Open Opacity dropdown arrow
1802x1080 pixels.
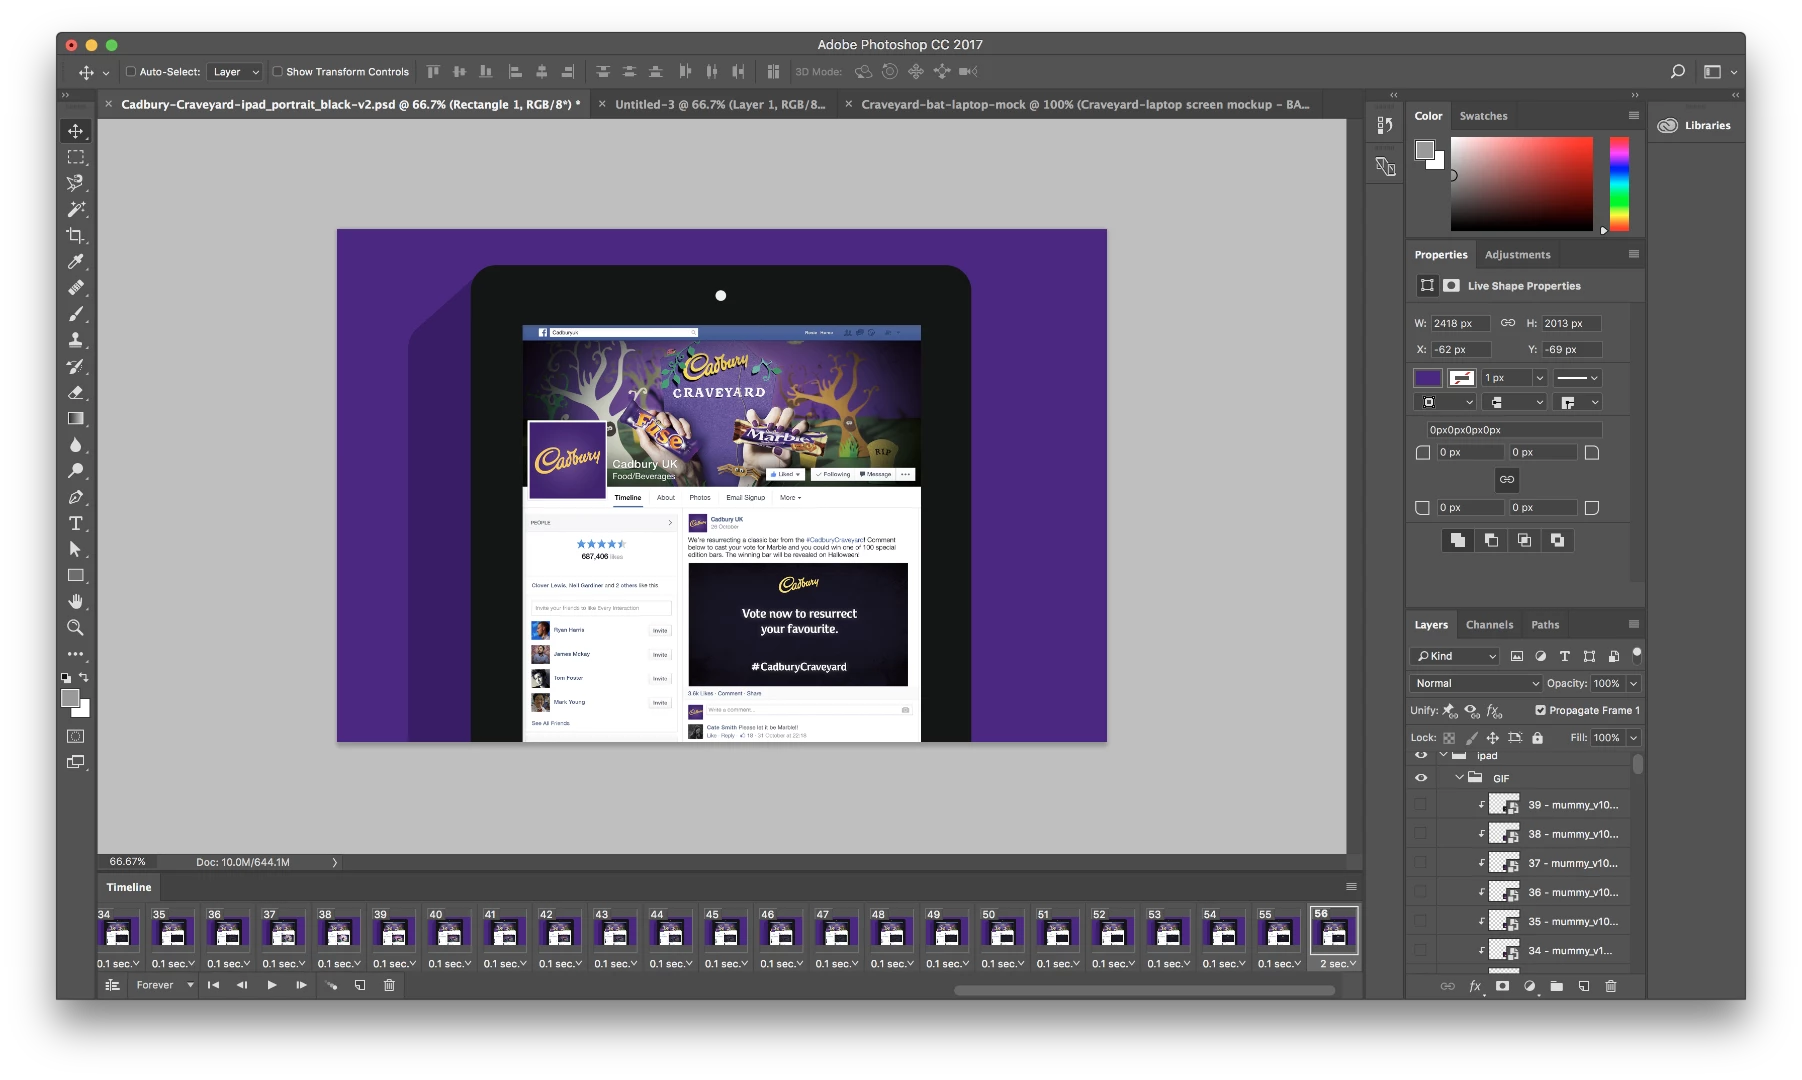click(x=1634, y=683)
